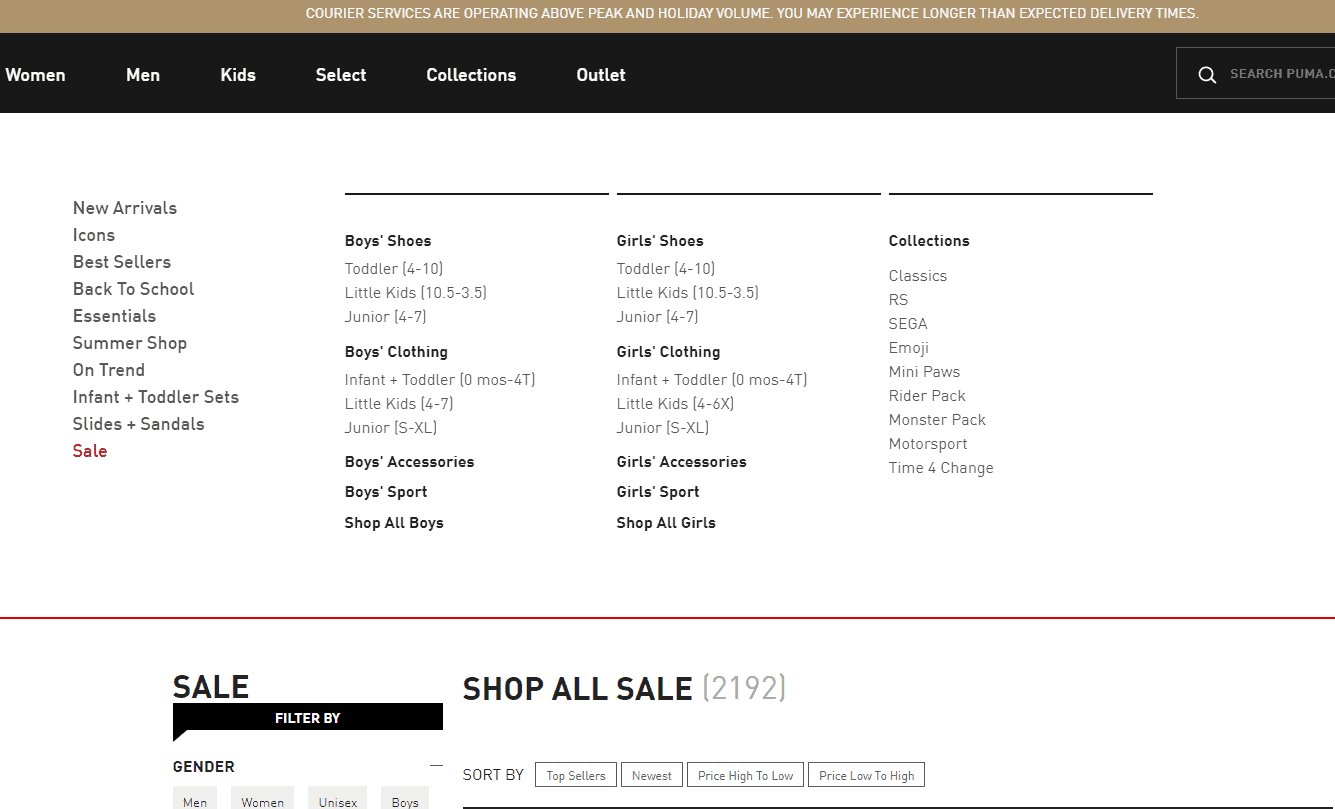
Task: Select Boys' Shoes Little Kids (10.5-3.5)
Action: click(416, 293)
